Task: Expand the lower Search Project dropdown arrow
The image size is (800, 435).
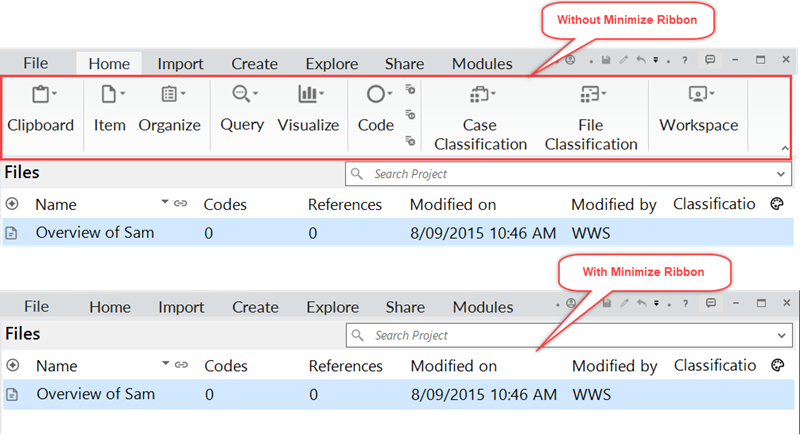Action: point(782,336)
